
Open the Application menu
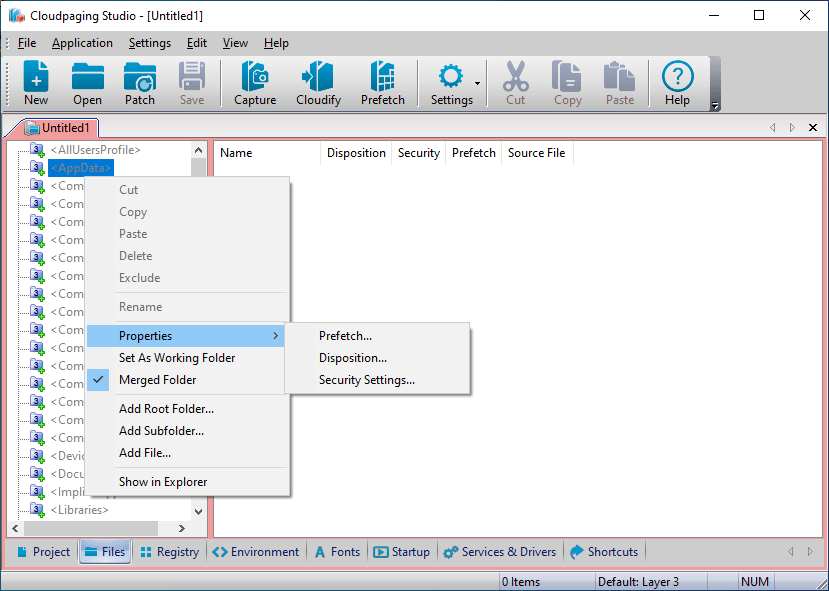82,43
